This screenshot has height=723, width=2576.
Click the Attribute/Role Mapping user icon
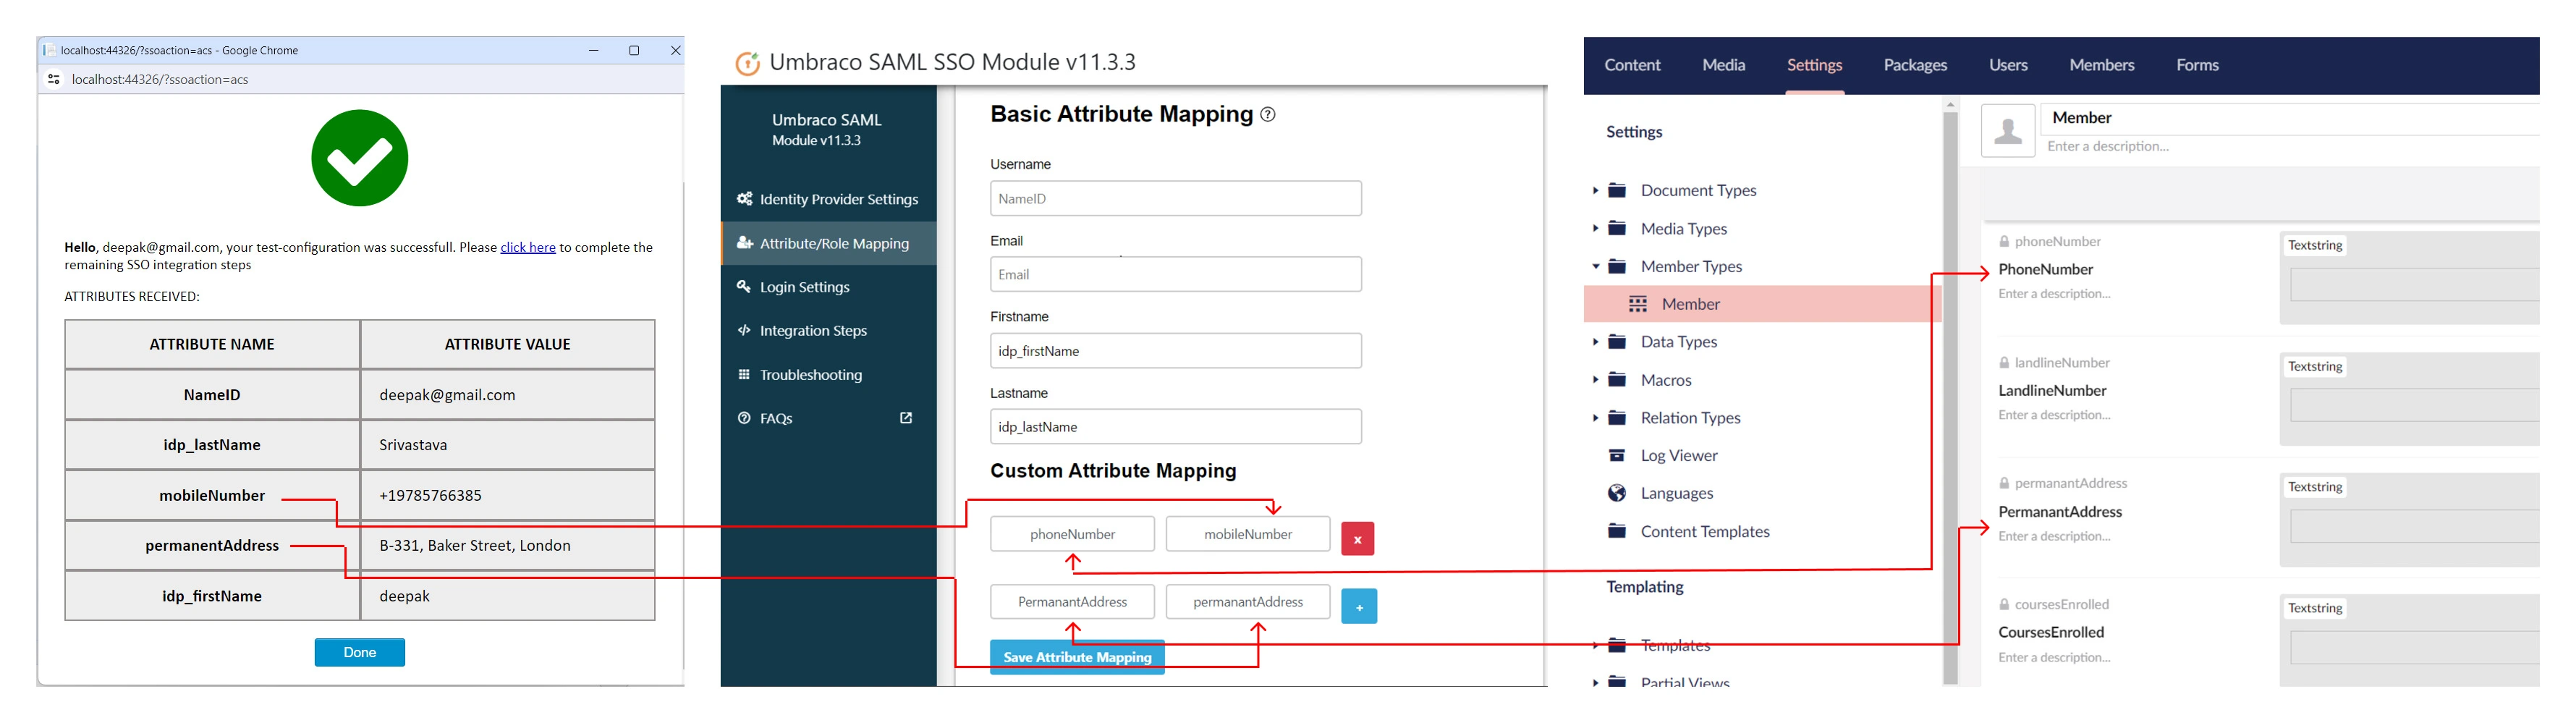744,242
